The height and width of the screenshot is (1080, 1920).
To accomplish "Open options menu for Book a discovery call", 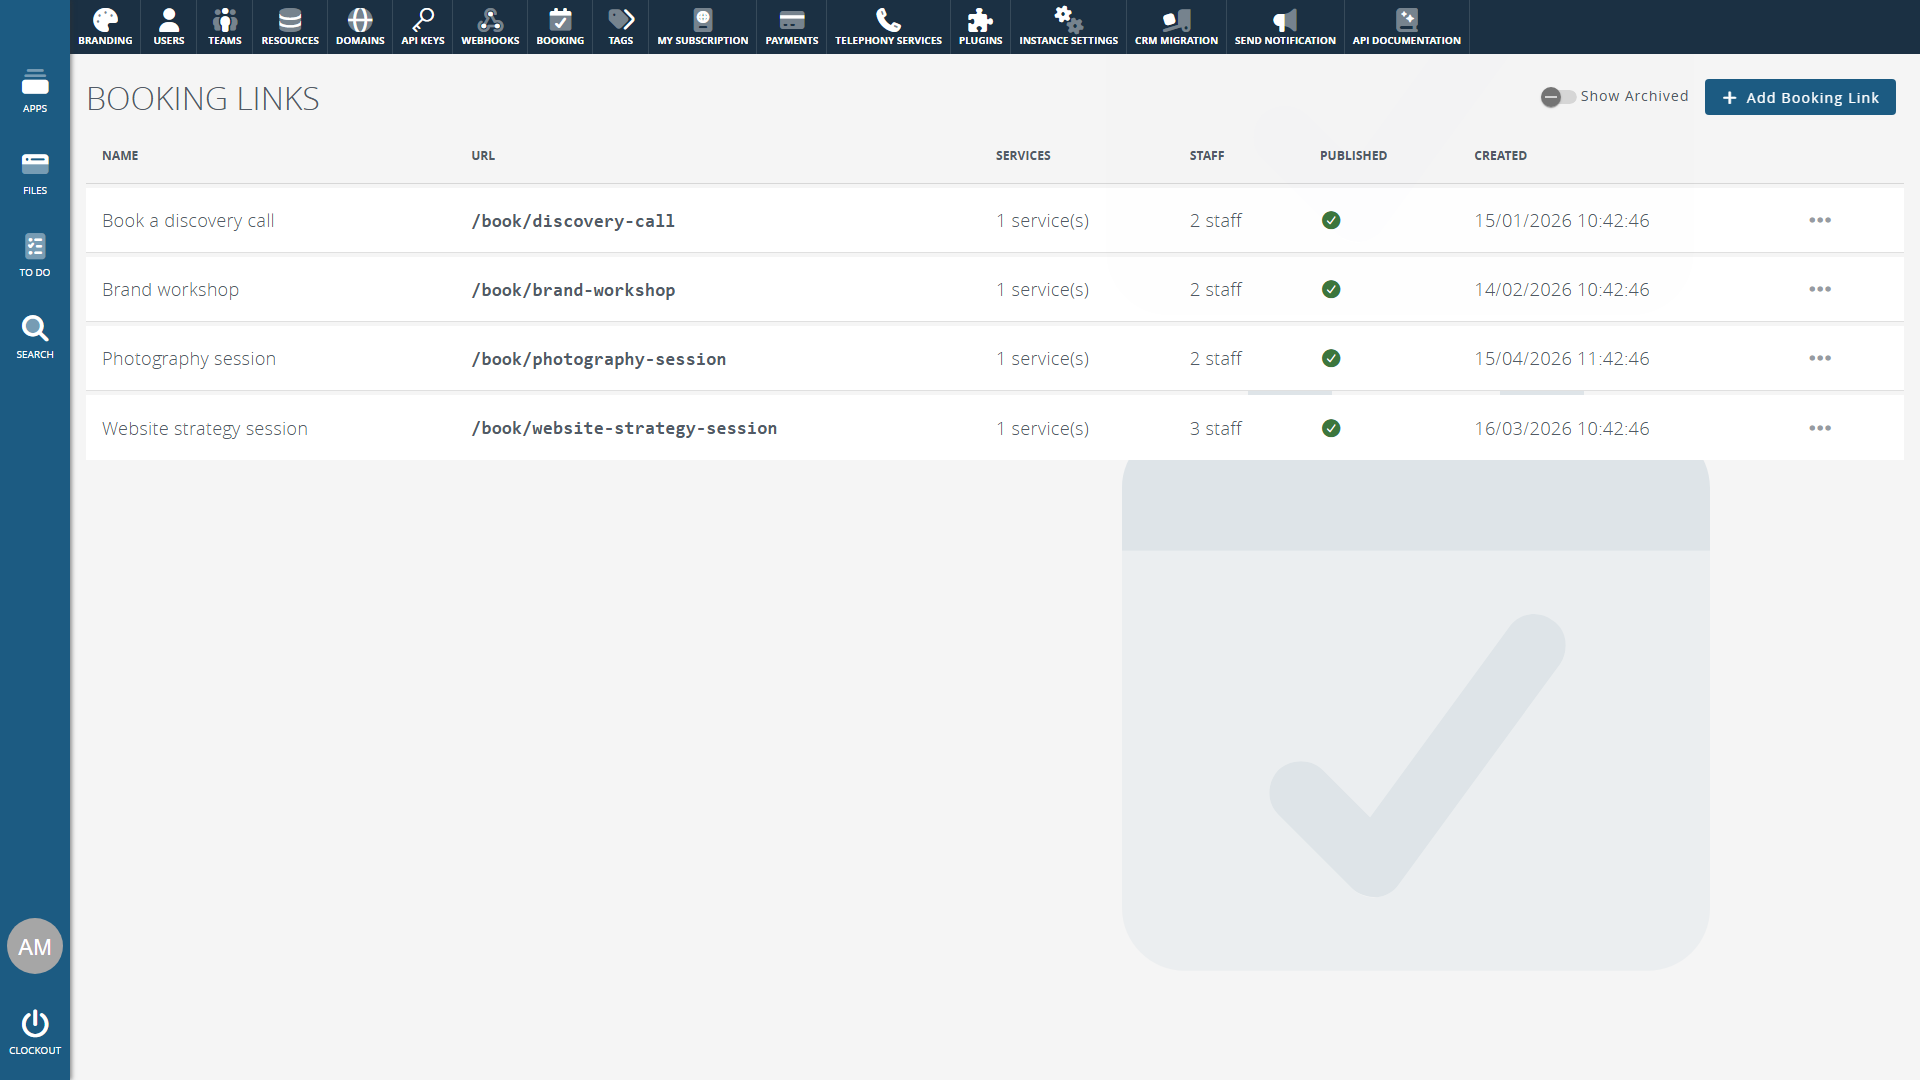I will point(1820,220).
